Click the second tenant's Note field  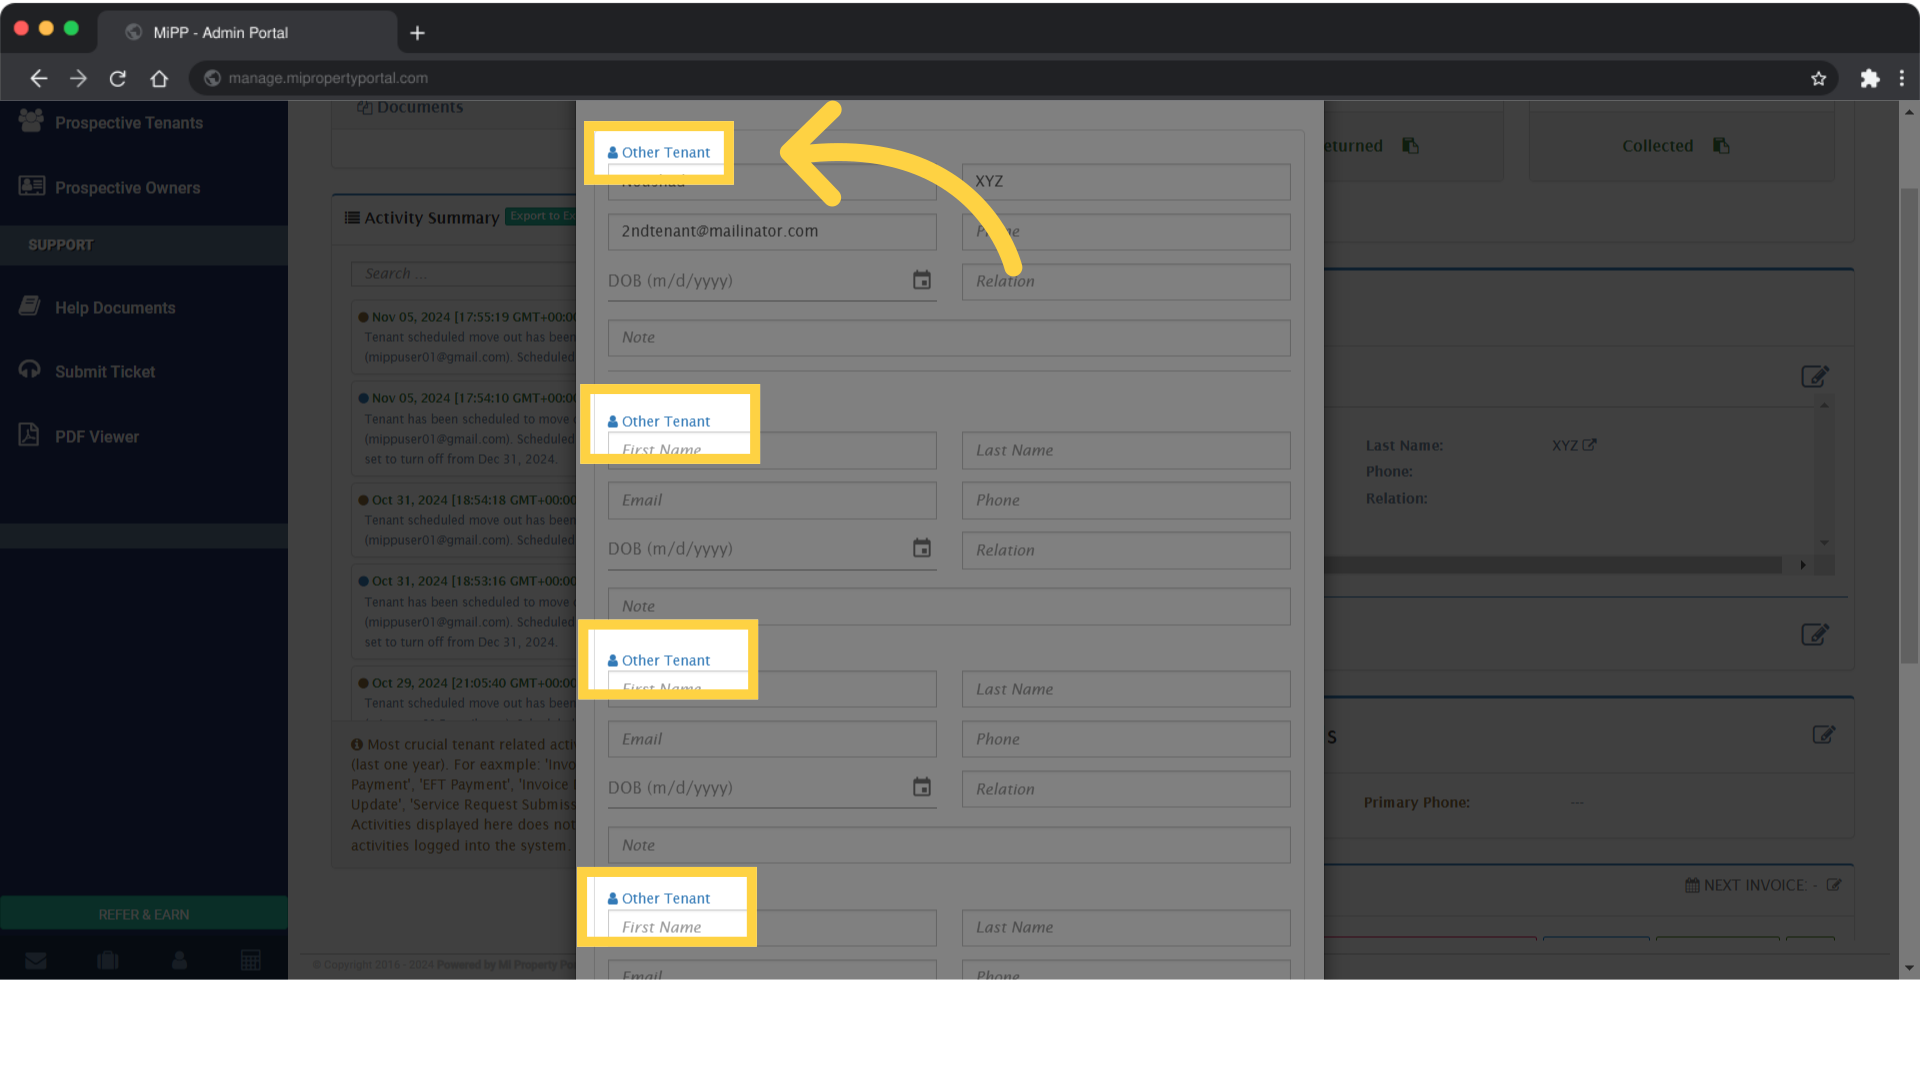tap(949, 607)
